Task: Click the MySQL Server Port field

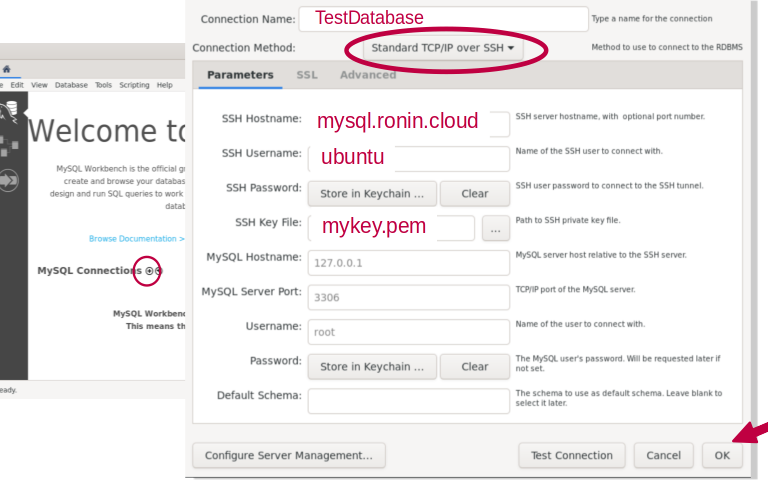Action: click(x=408, y=297)
